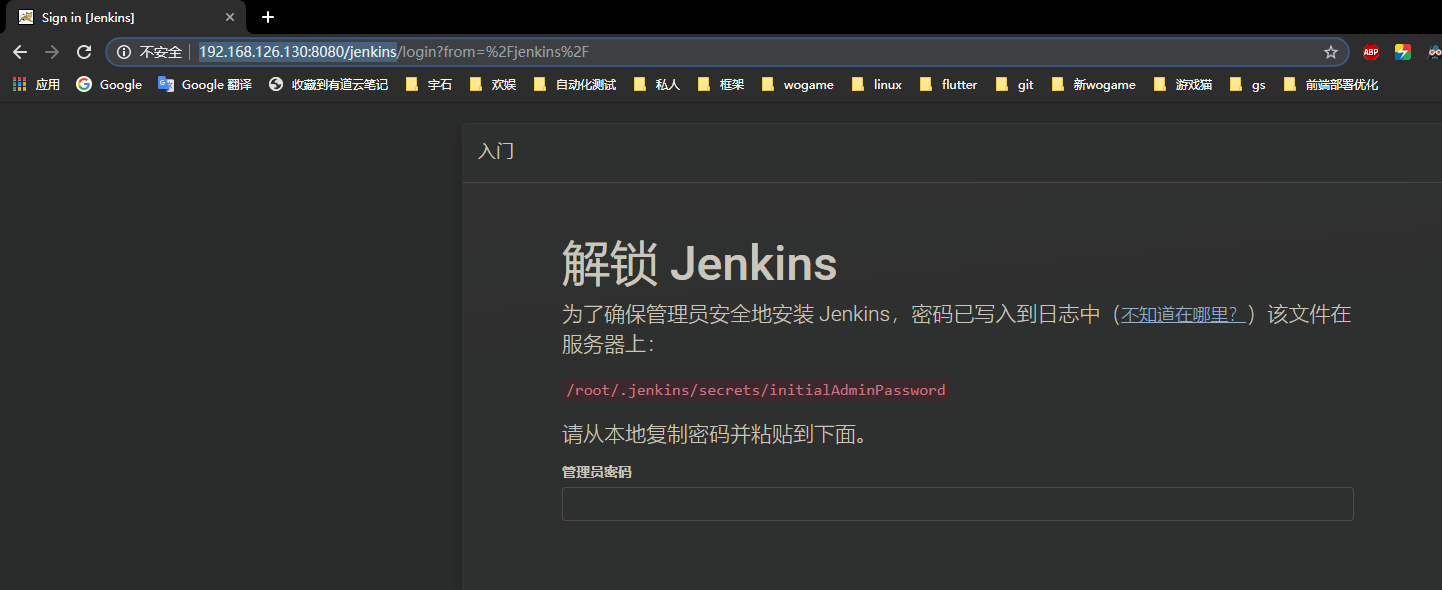The image size is (1442, 590).
Task: Navigate back with the back arrow
Action: (x=19, y=51)
